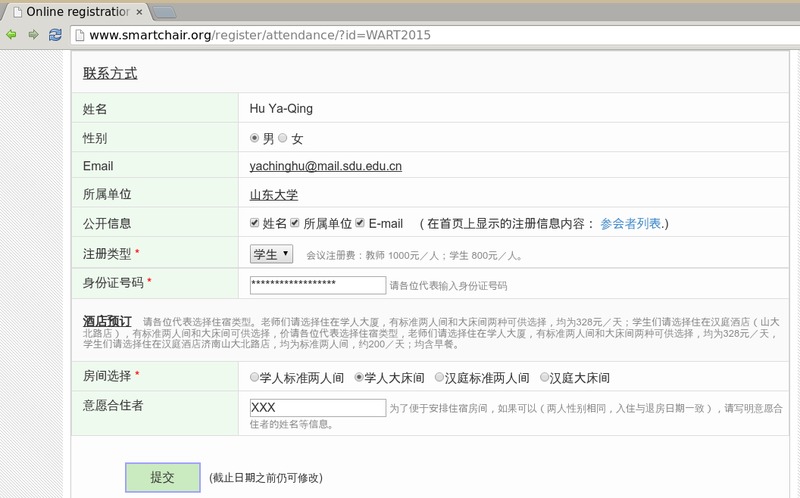Click the page icon in the address bar

click(x=78, y=35)
